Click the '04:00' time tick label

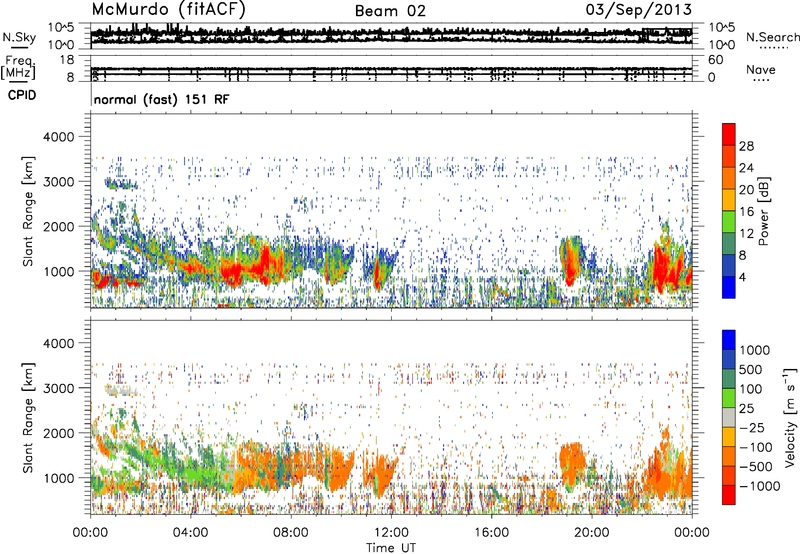190,533
